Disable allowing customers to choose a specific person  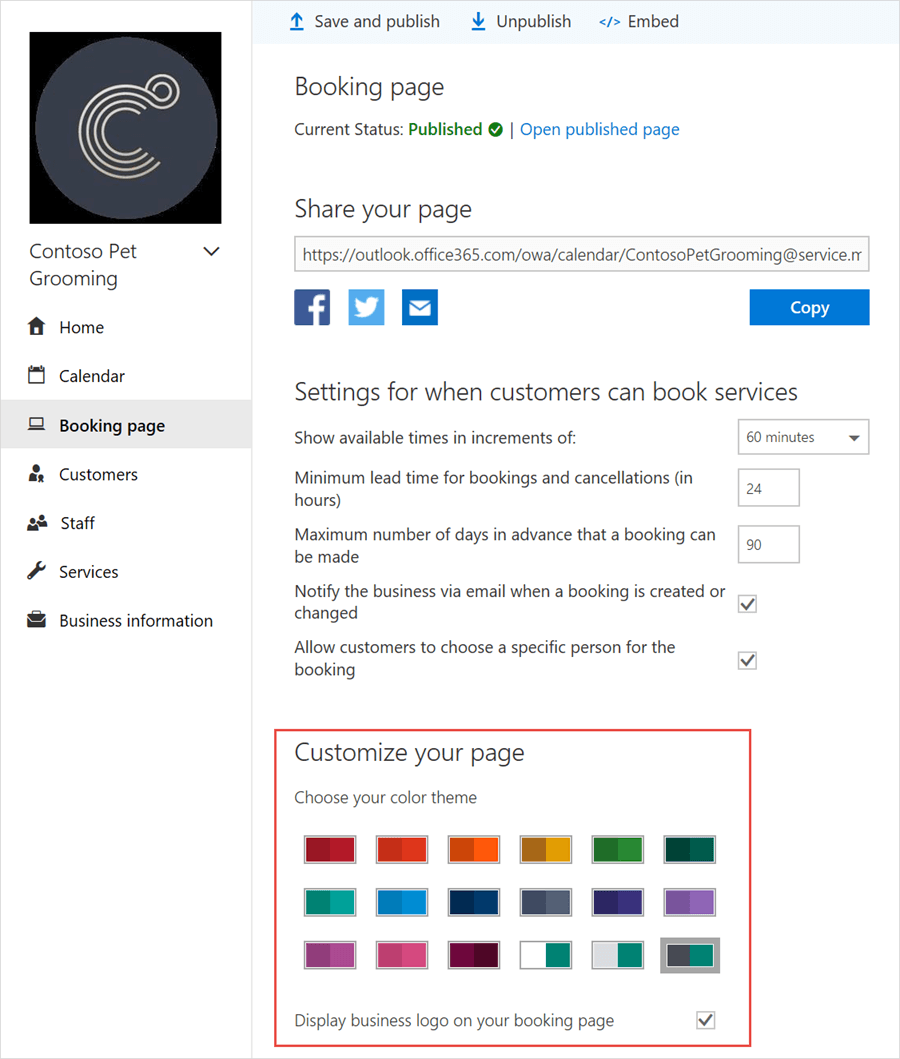point(747,660)
